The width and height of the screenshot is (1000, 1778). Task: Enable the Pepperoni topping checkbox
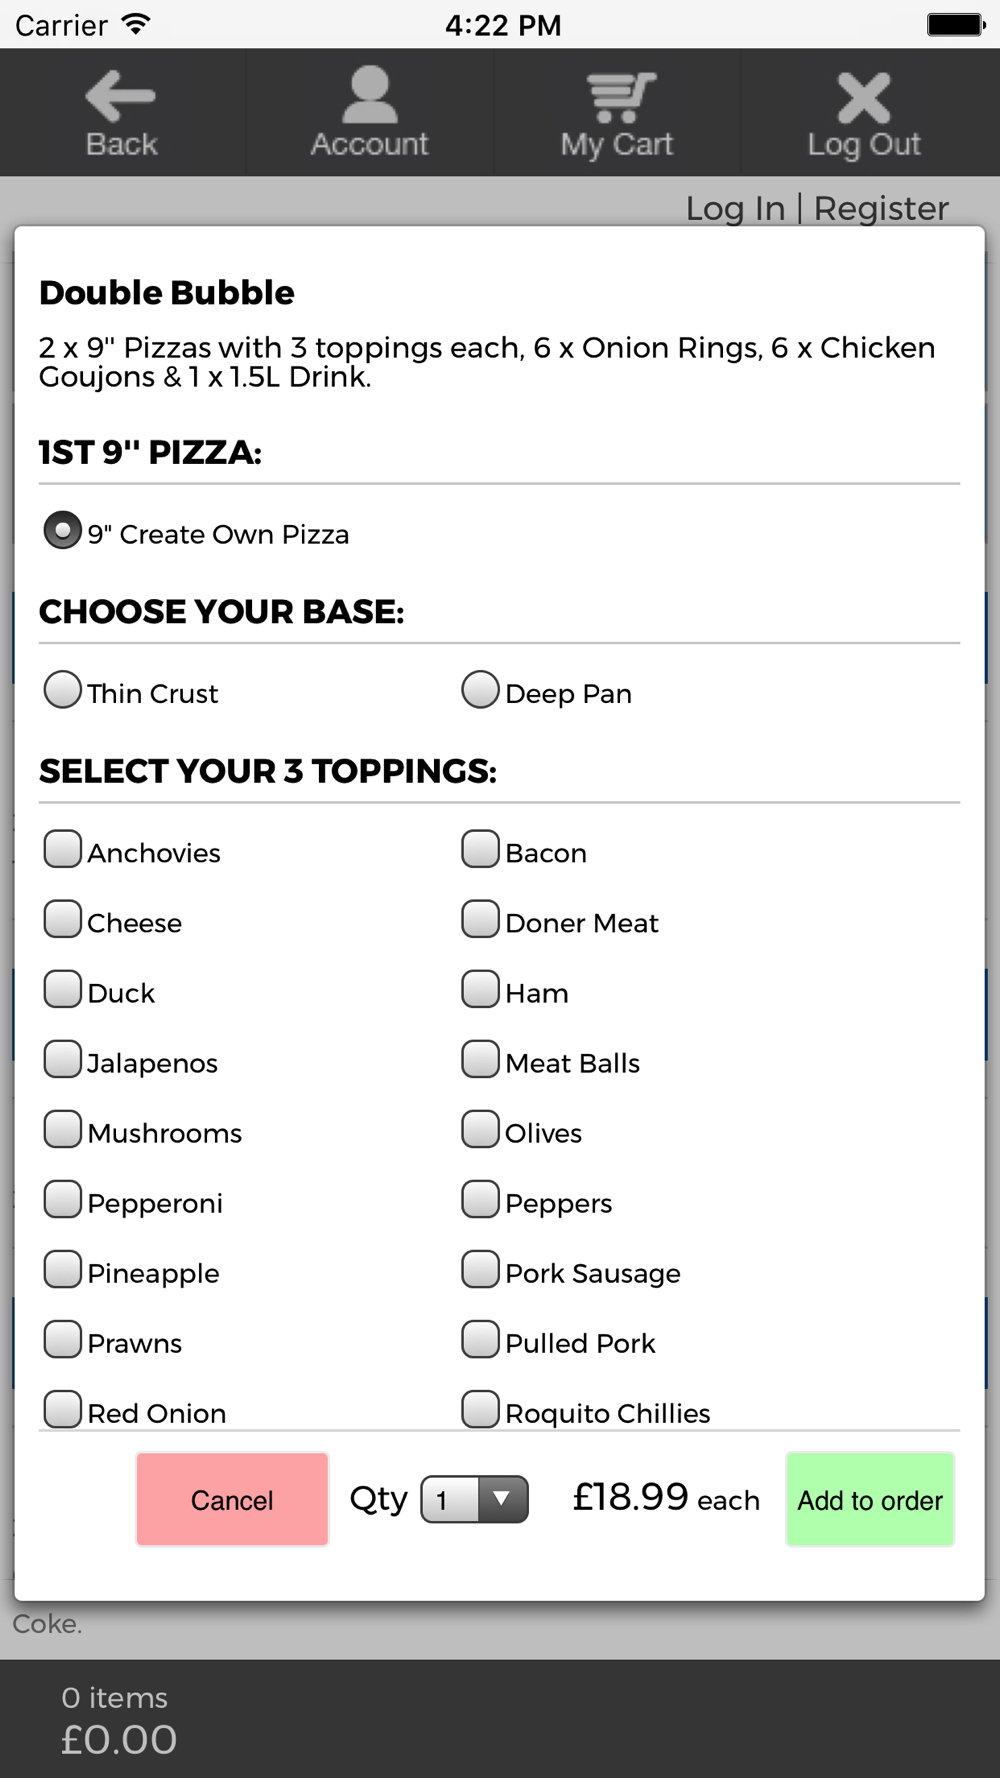(x=63, y=1199)
